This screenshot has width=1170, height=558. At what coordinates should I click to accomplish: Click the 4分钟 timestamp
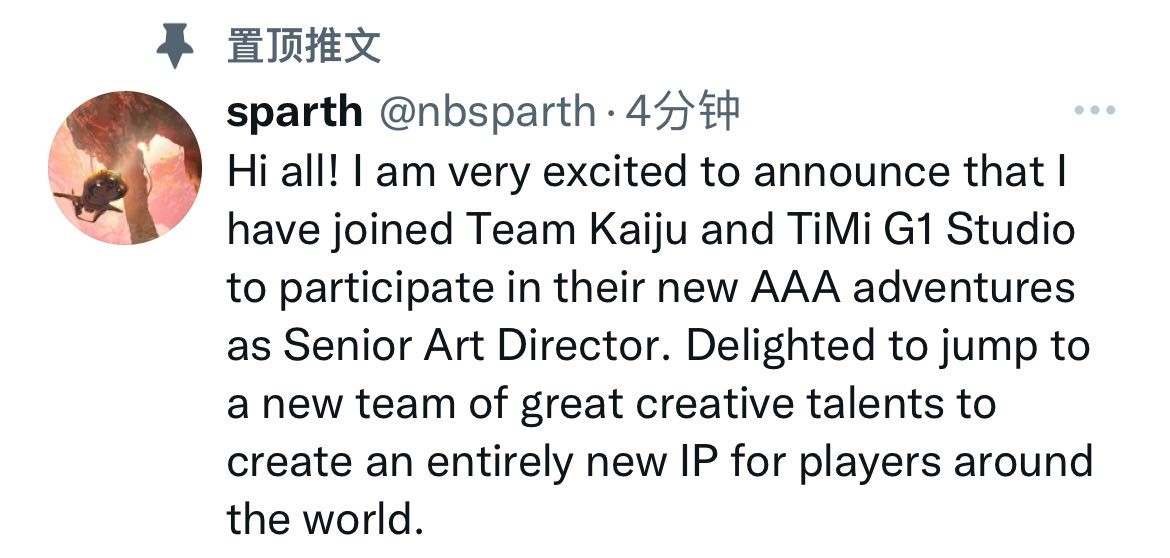(x=681, y=112)
